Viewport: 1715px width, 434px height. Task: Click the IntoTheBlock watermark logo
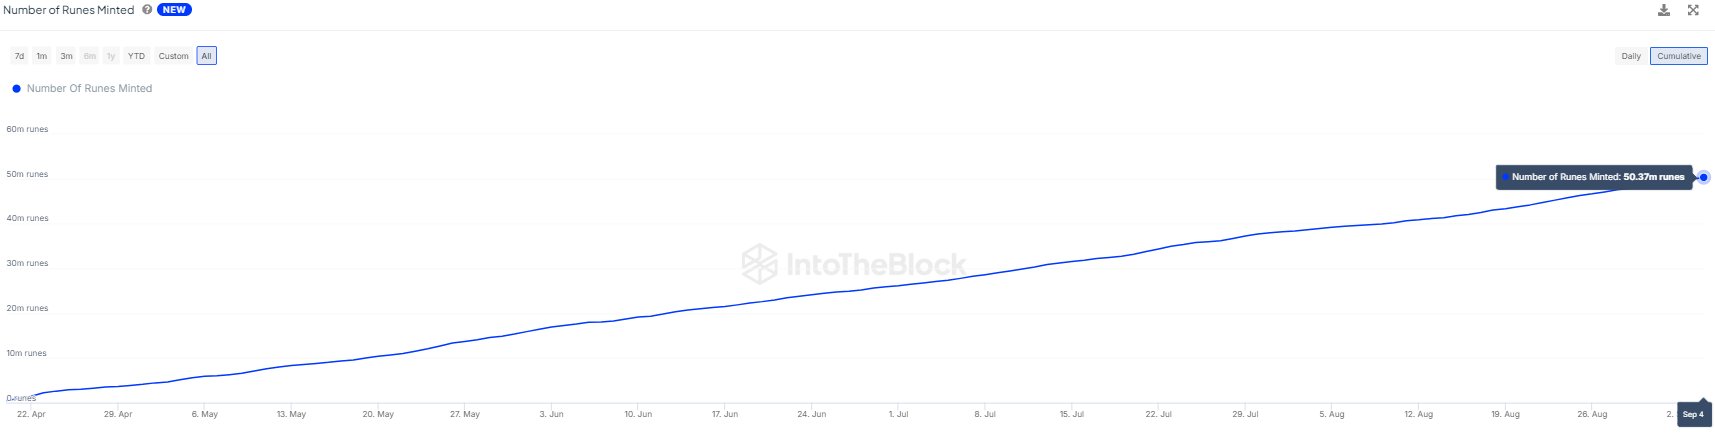click(759, 264)
